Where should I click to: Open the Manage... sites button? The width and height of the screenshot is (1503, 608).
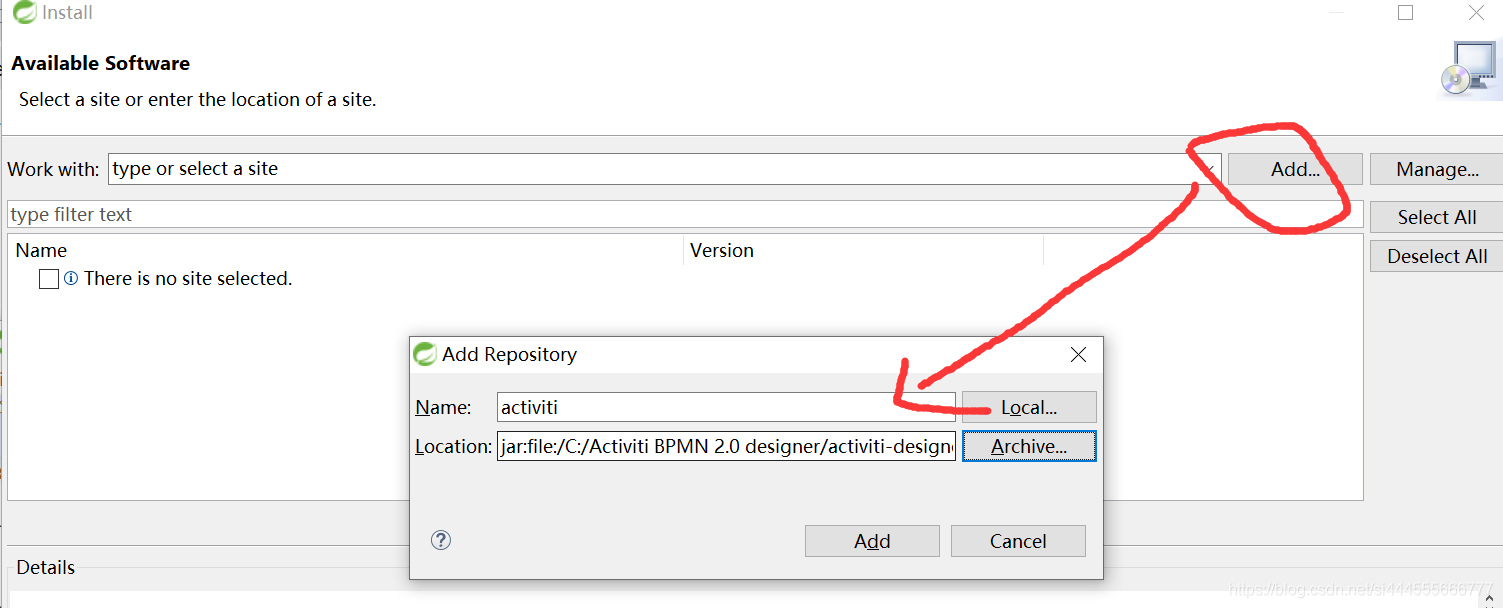[x=1437, y=169]
